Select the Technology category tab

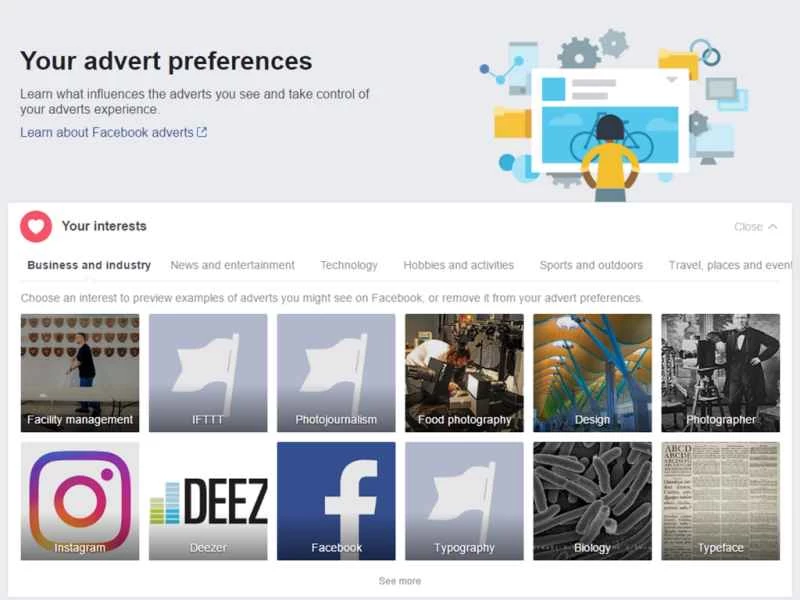tap(348, 265)
